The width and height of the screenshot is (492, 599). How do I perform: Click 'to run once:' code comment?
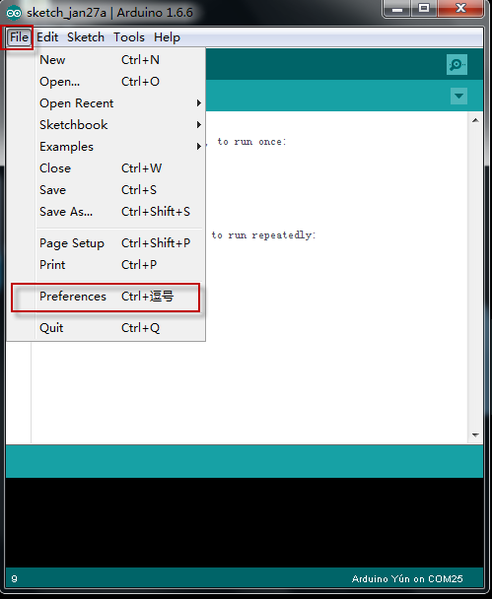252,142
